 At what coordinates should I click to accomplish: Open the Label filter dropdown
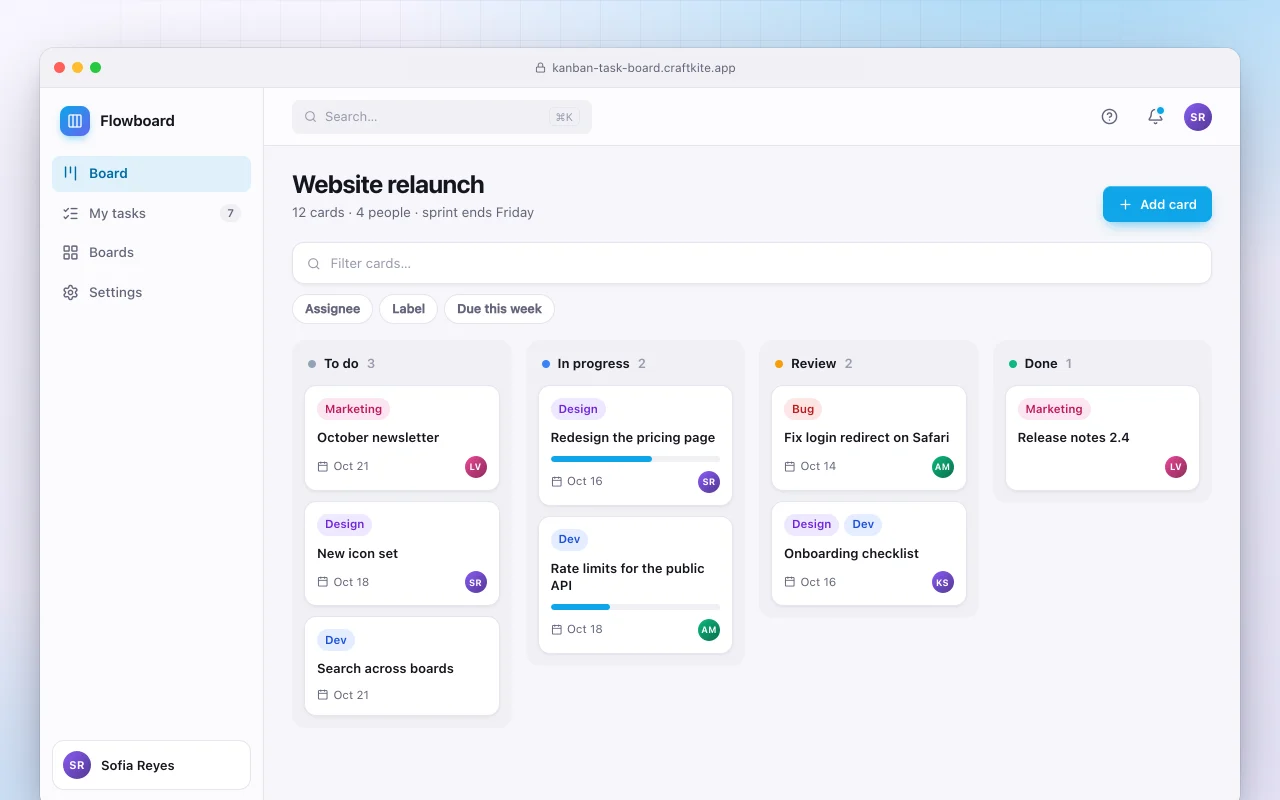[x=408, y=309]
